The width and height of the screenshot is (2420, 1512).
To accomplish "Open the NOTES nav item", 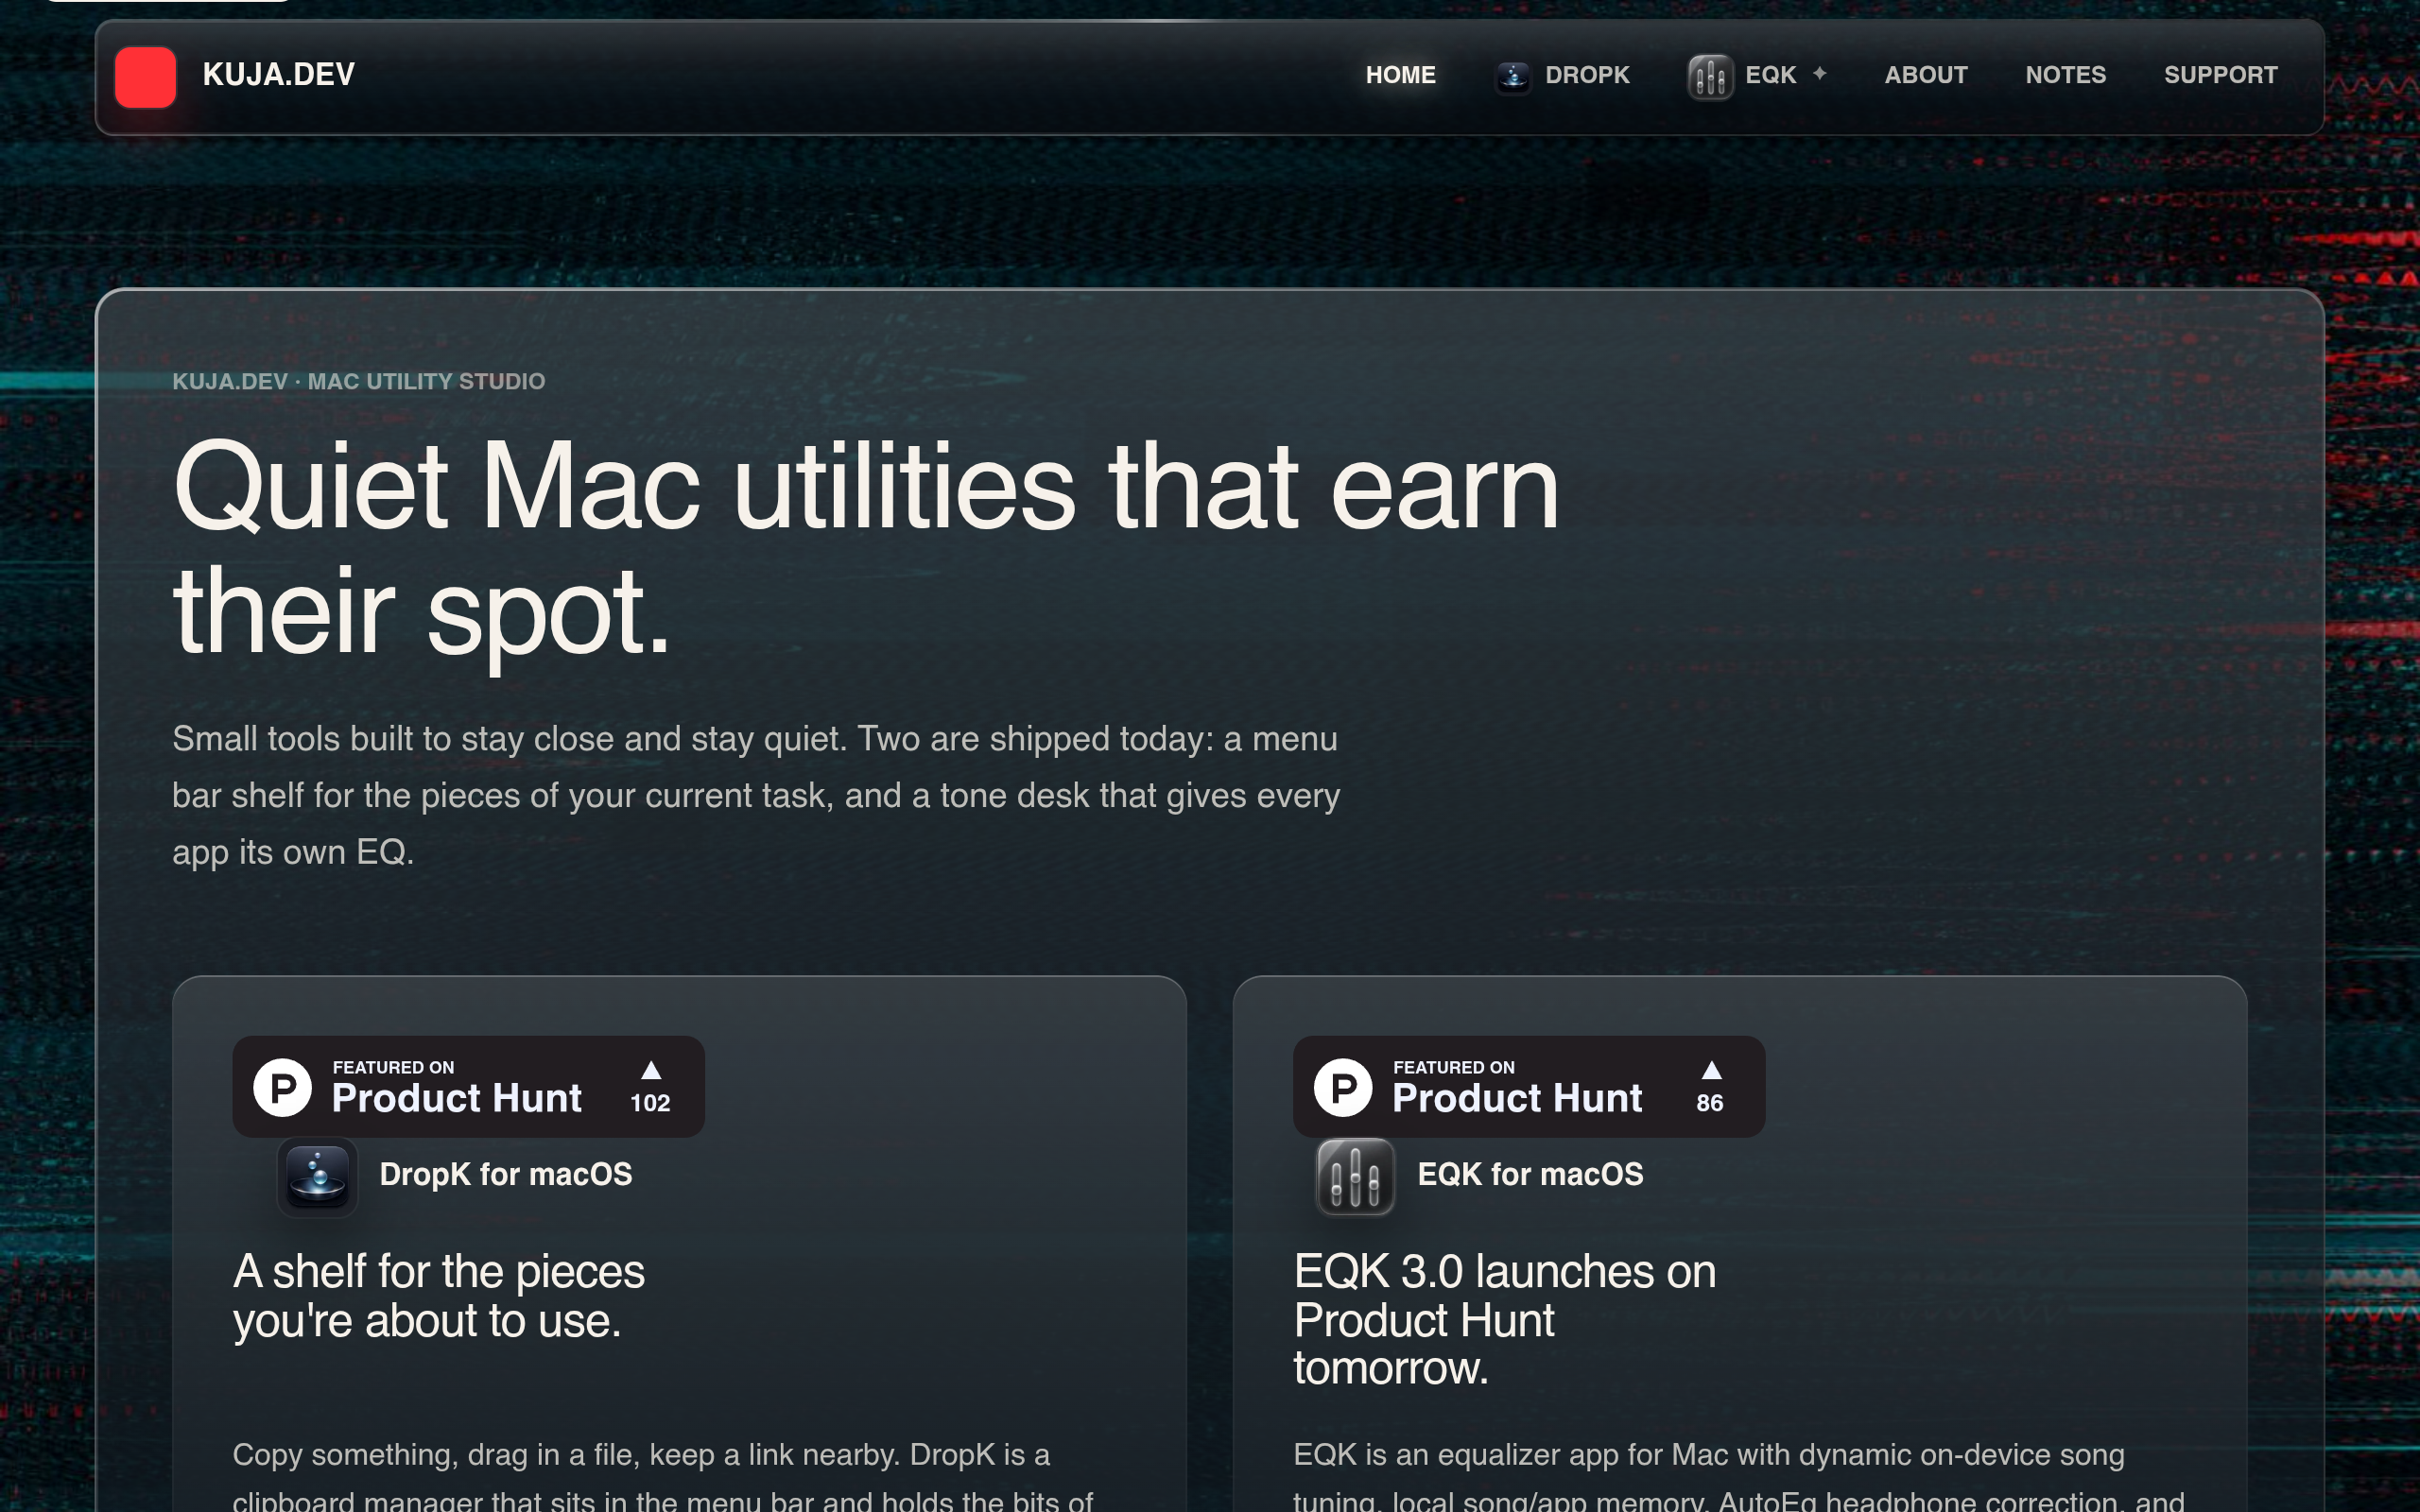I will 2065,75.
